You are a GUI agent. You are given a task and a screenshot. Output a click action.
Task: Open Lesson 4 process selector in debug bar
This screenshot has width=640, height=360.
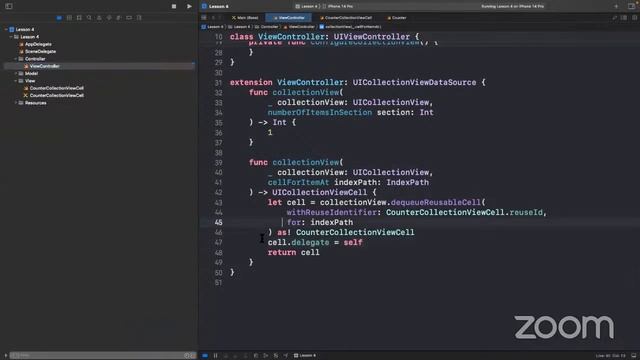click(x=305, y=356)
